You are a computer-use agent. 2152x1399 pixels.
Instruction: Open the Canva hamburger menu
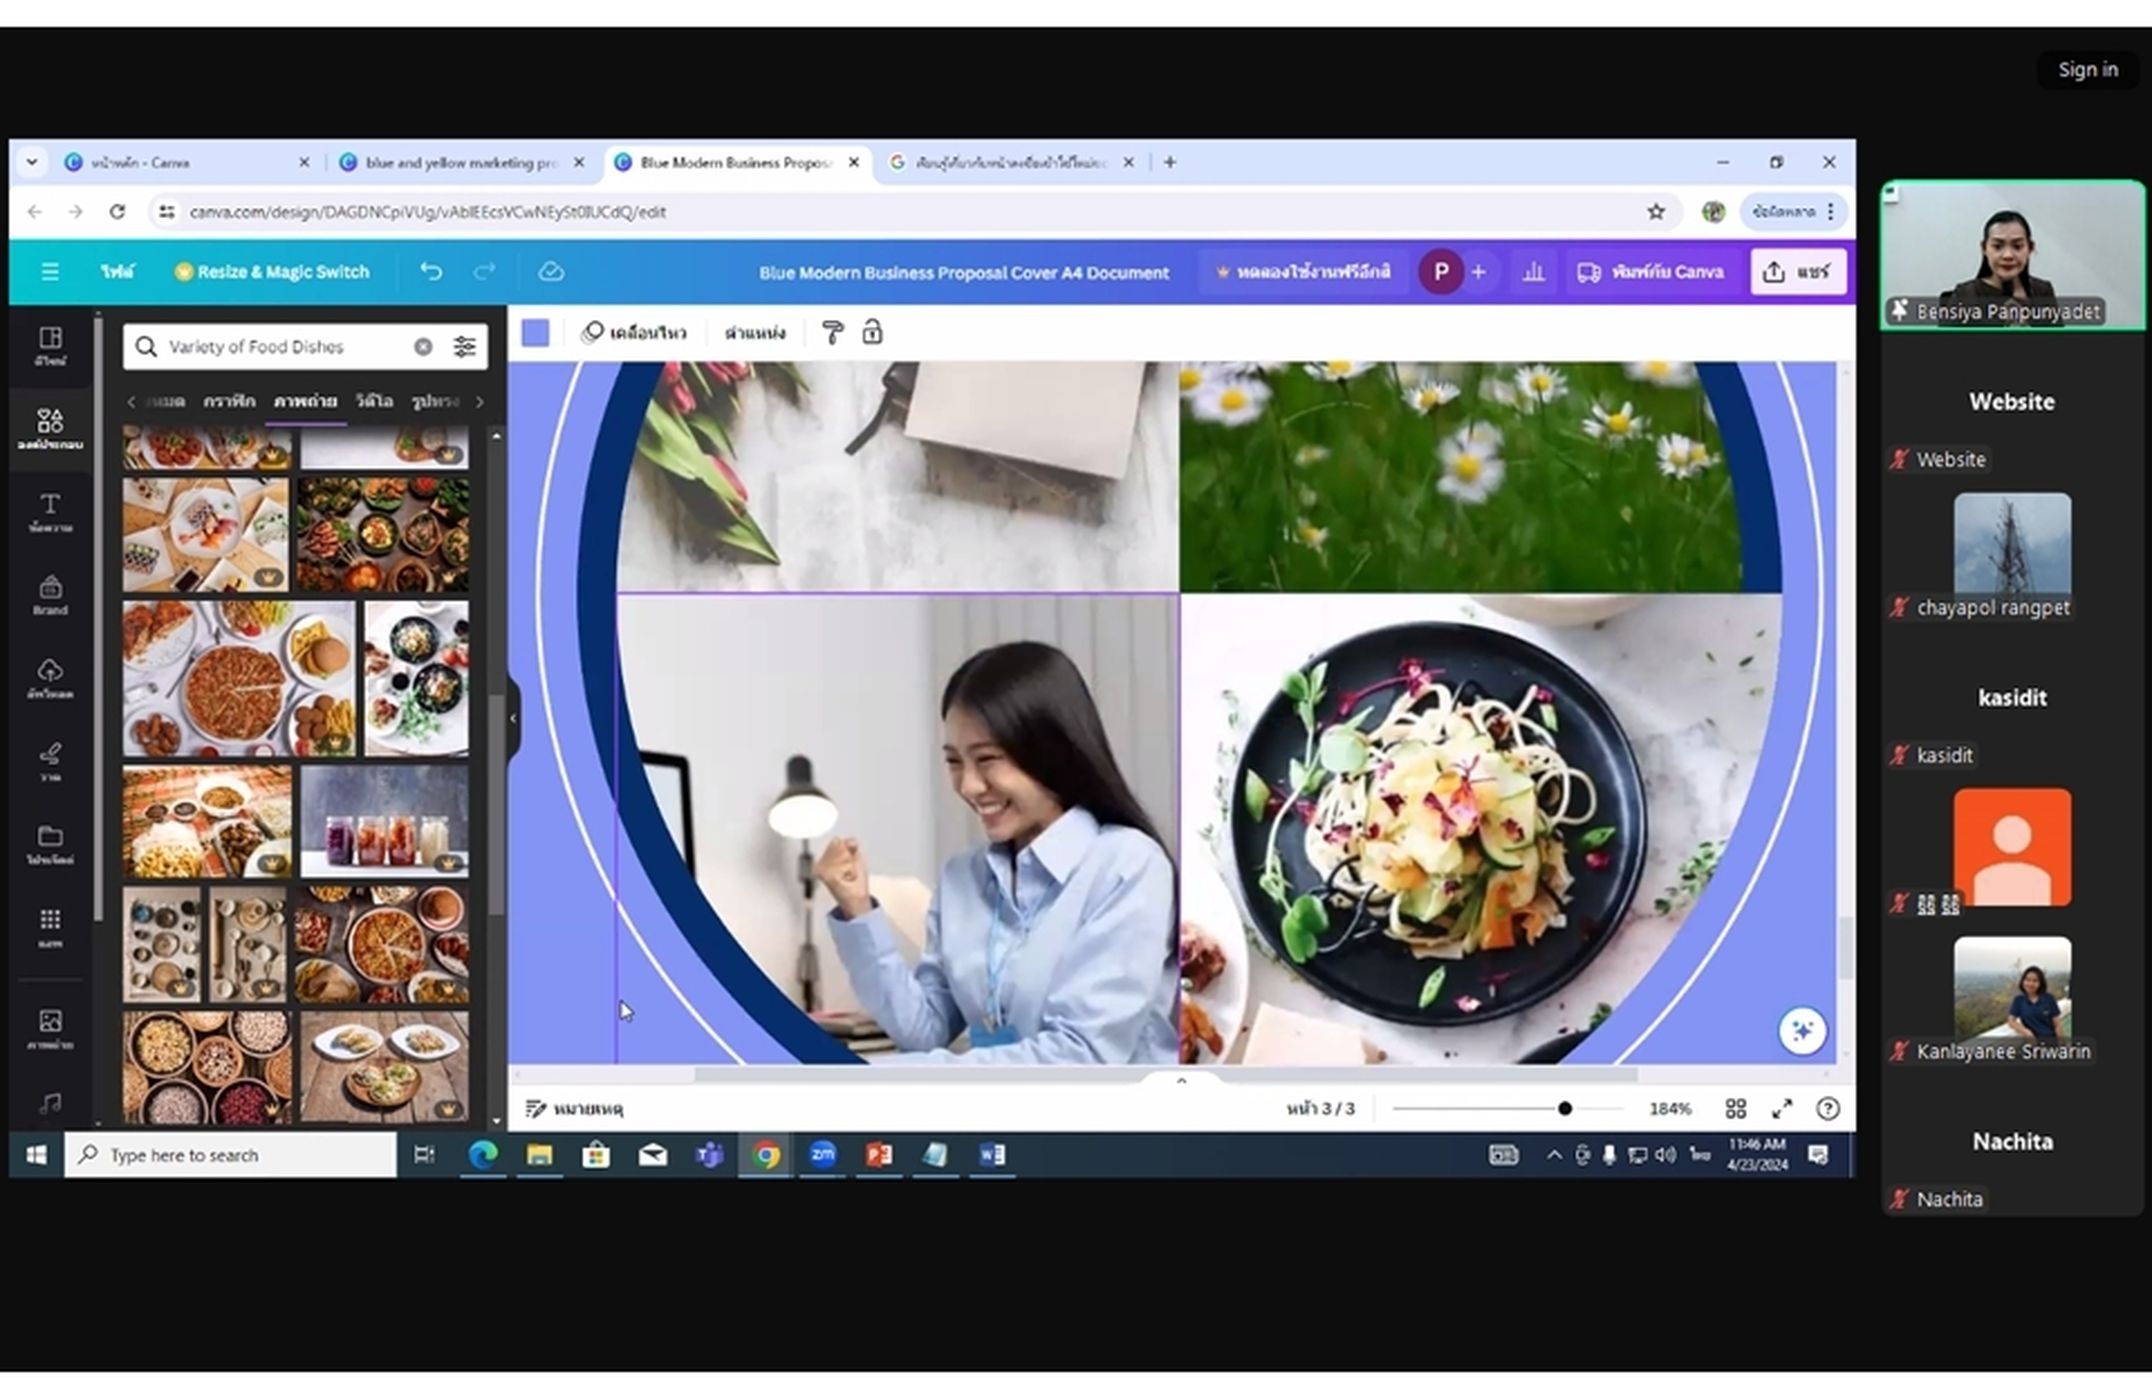pyautogui.click(x=49, y=272)
